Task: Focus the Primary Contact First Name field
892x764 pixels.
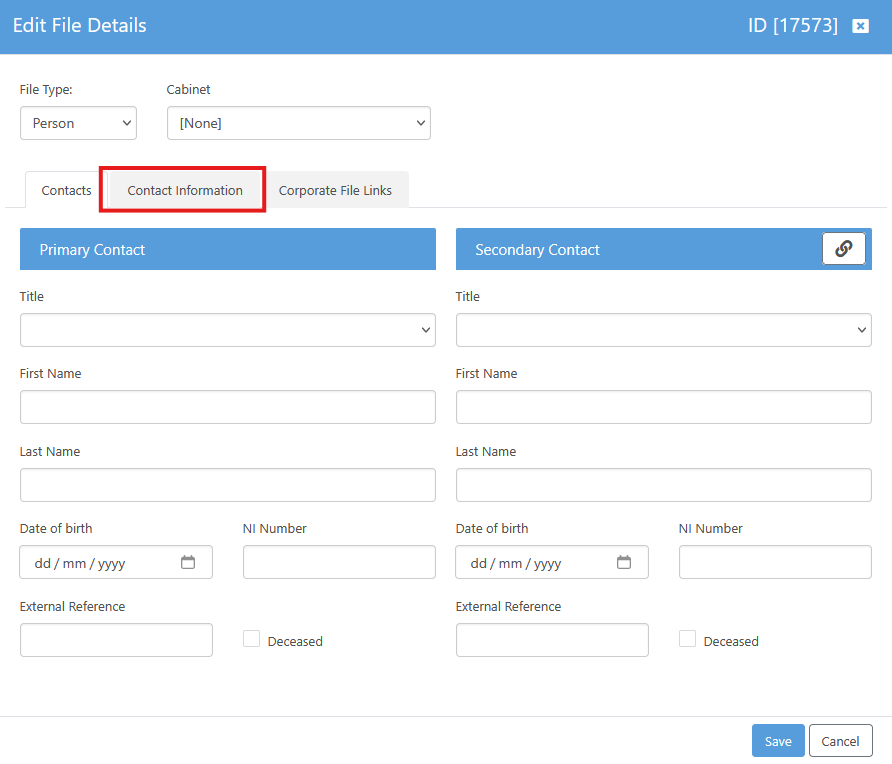Action: click(x=228, y=407)
